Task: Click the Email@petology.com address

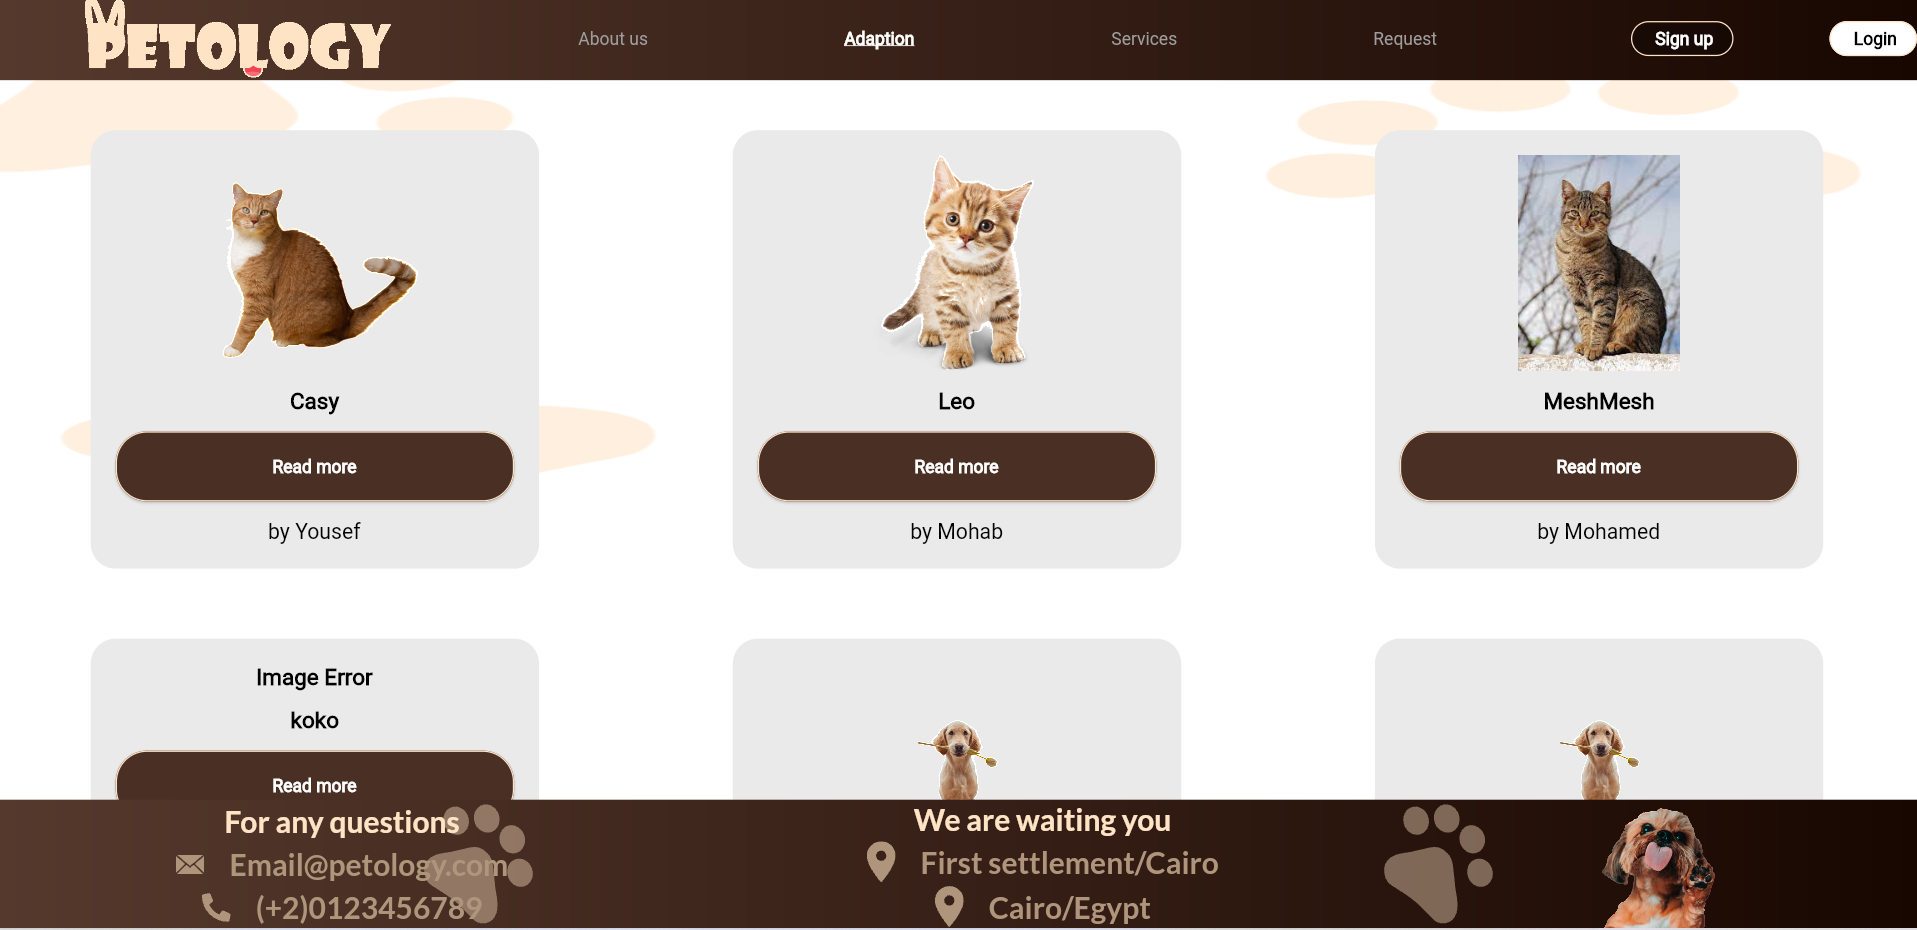Action: tap(369, 865)
